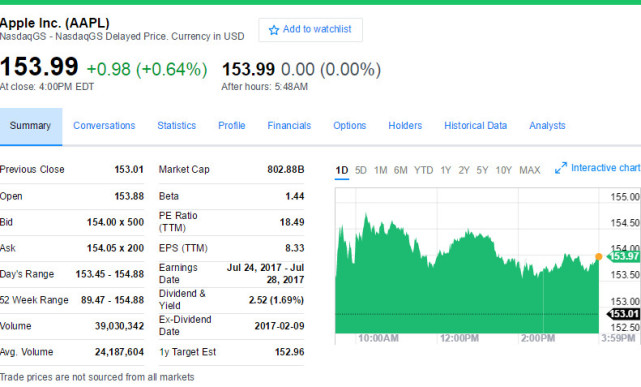Click the 153.01 previous close chart label
The image size is (641, 387).
(x=623, y=314)
